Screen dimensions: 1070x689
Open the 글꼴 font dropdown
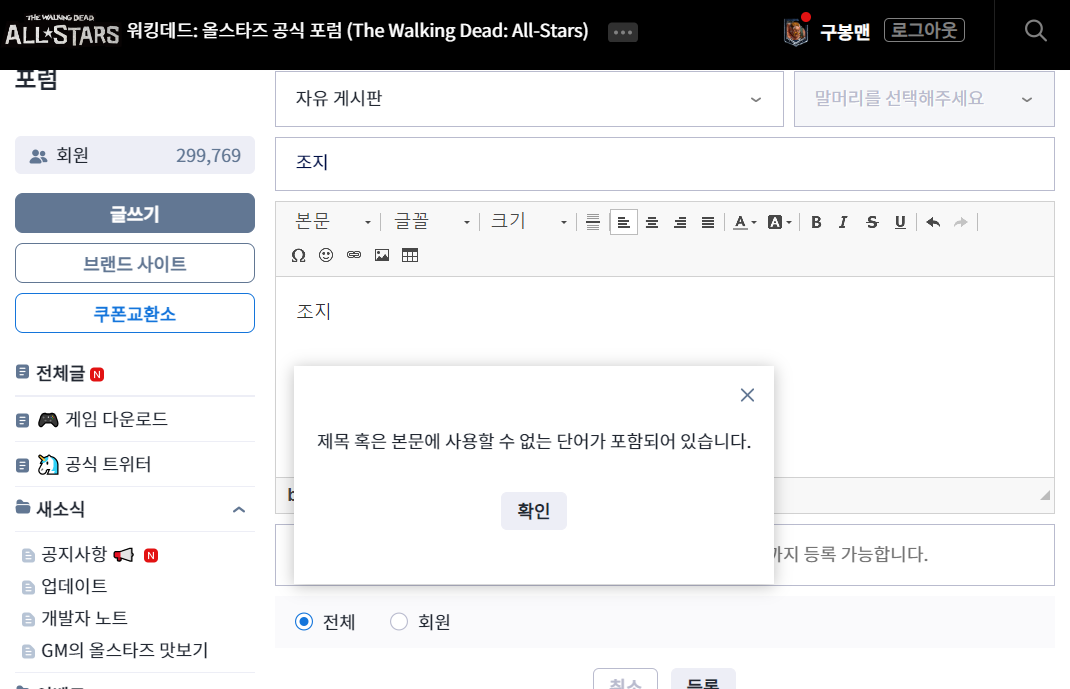tap(431, 222)
